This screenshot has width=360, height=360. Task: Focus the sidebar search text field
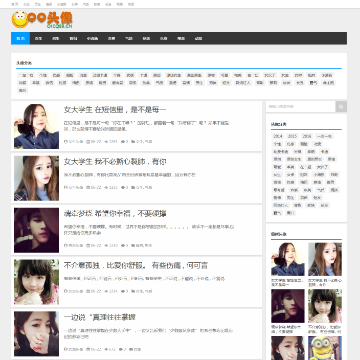click(x=301, y=107)
